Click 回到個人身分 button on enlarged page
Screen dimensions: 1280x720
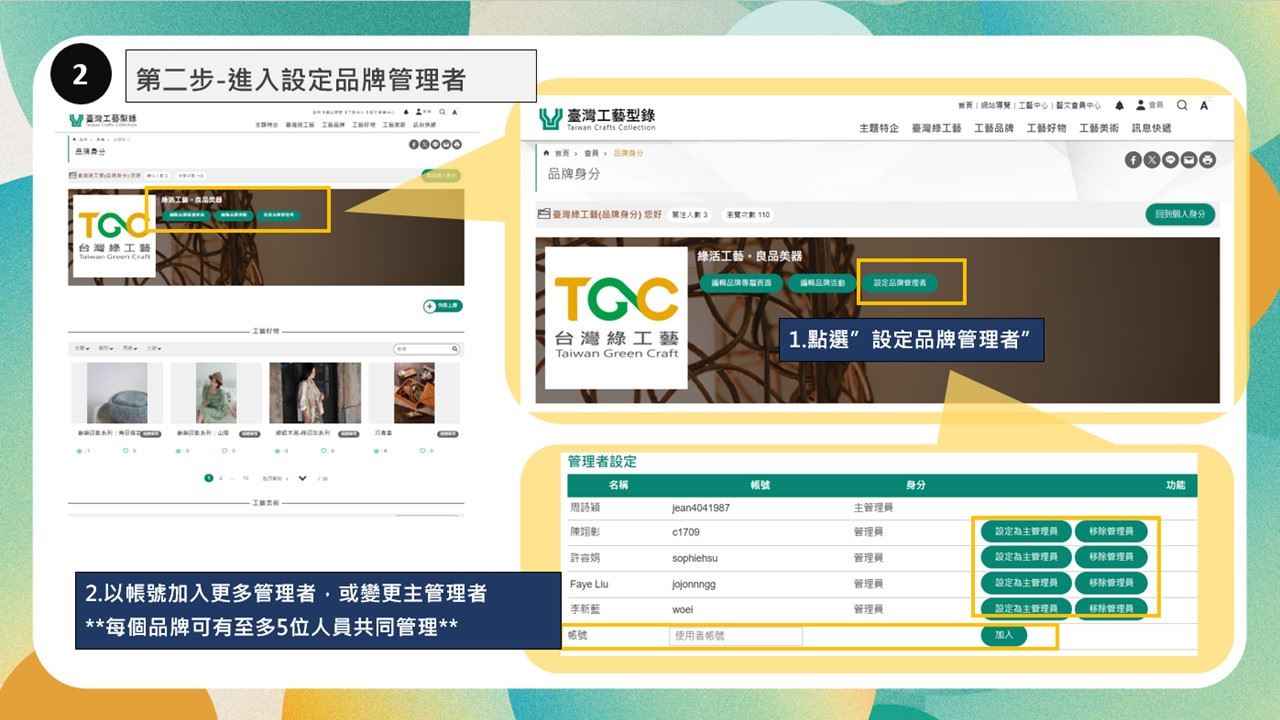pyautogui.click(x=1180, y=214)
